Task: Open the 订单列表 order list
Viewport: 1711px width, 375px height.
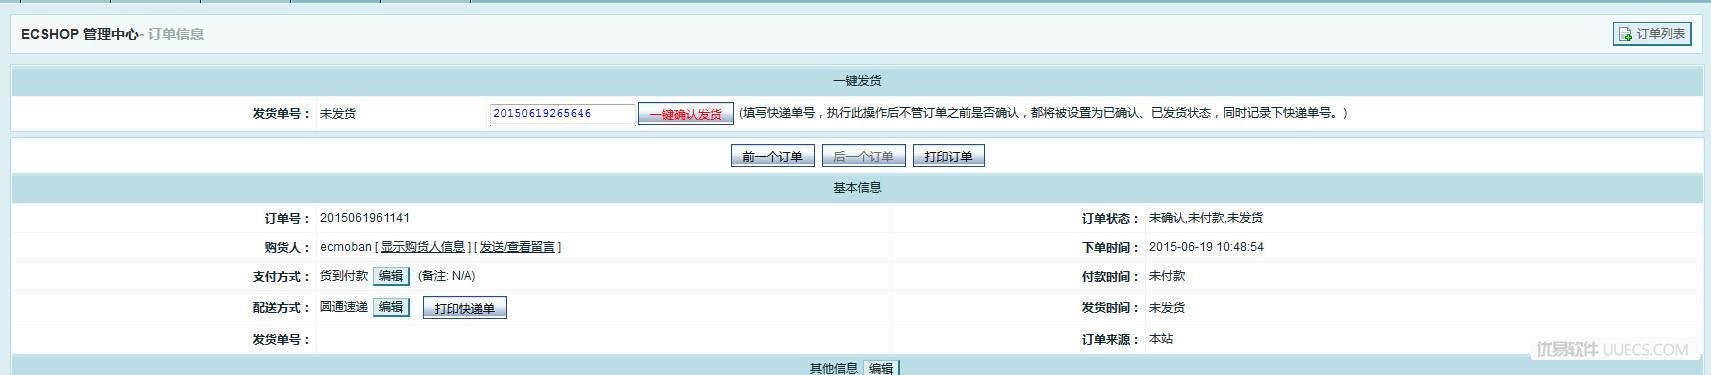Action: coord(1652,34)
